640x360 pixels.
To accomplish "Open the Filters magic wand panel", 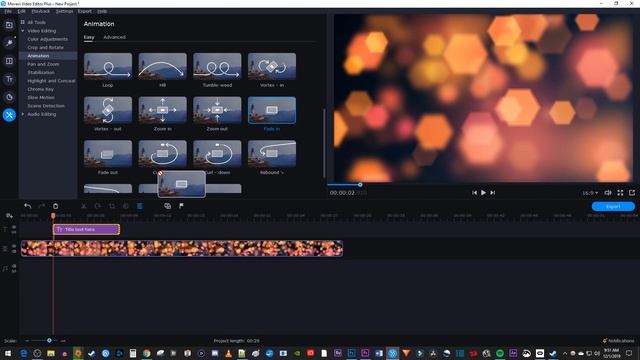I will (9, 43).
